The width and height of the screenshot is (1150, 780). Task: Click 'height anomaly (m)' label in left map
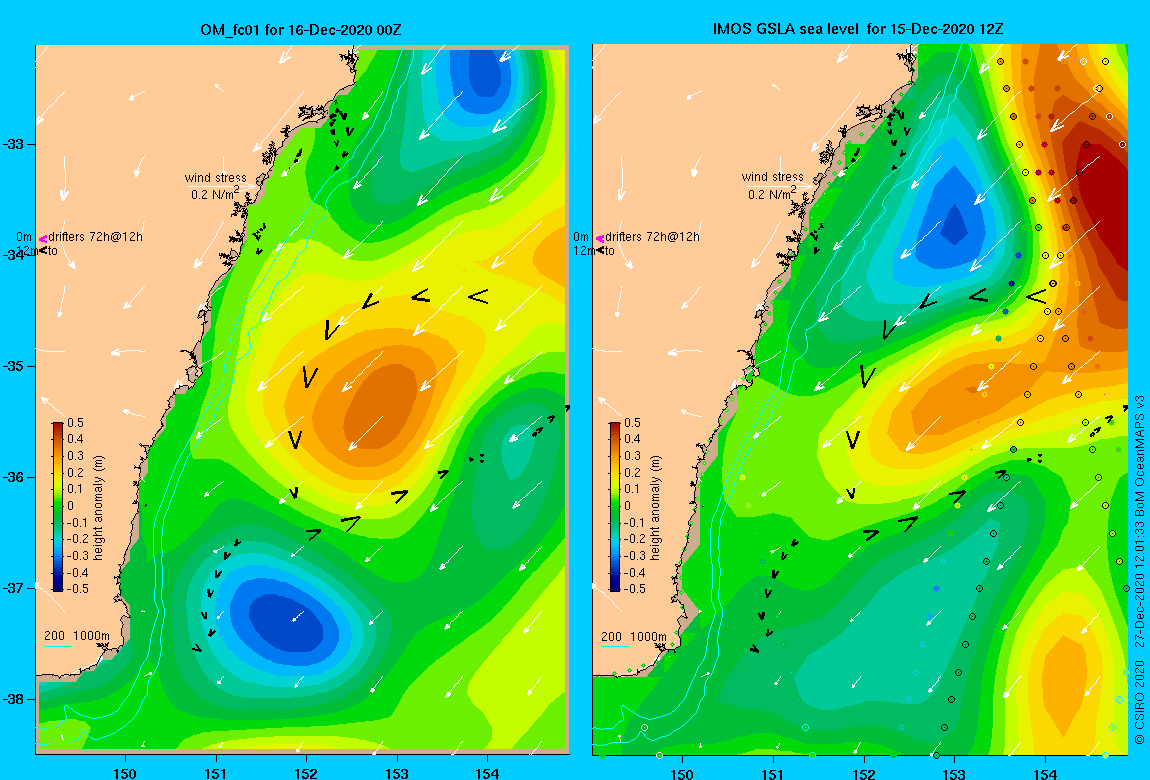pyautogui.click(x=99, y=507)
